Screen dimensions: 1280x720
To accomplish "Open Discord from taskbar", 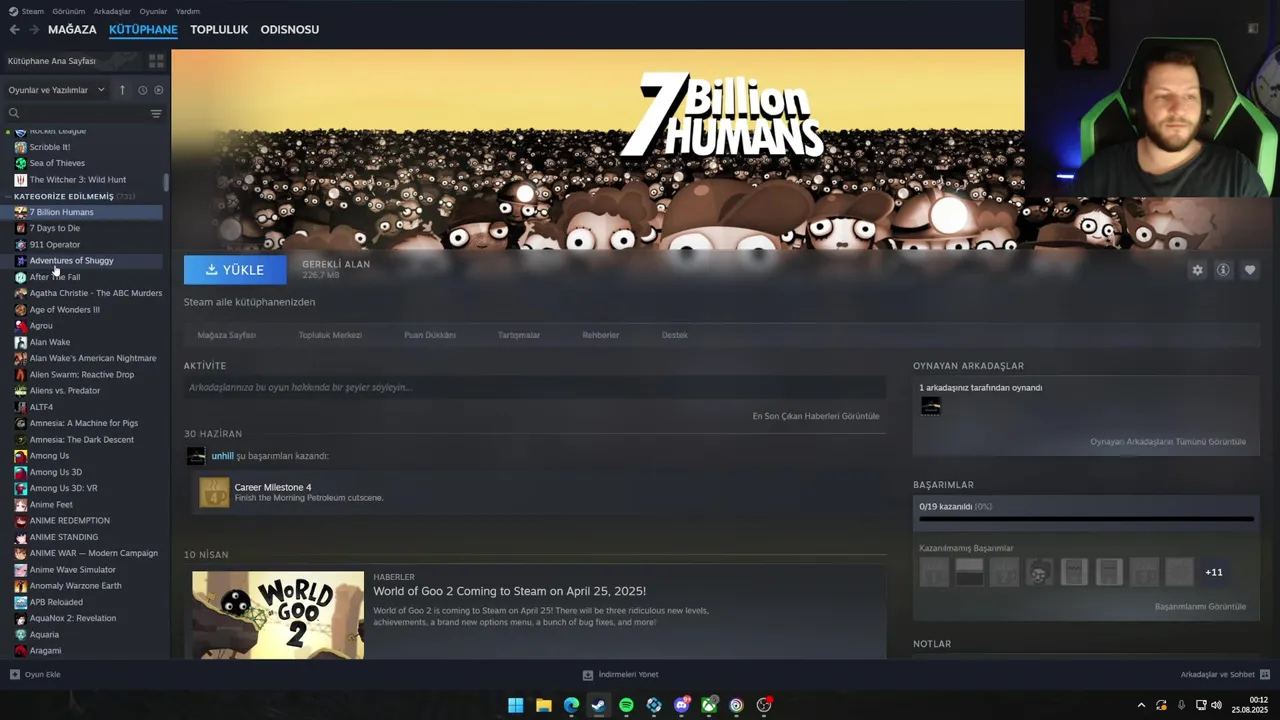I will click(x=682, y=705).
